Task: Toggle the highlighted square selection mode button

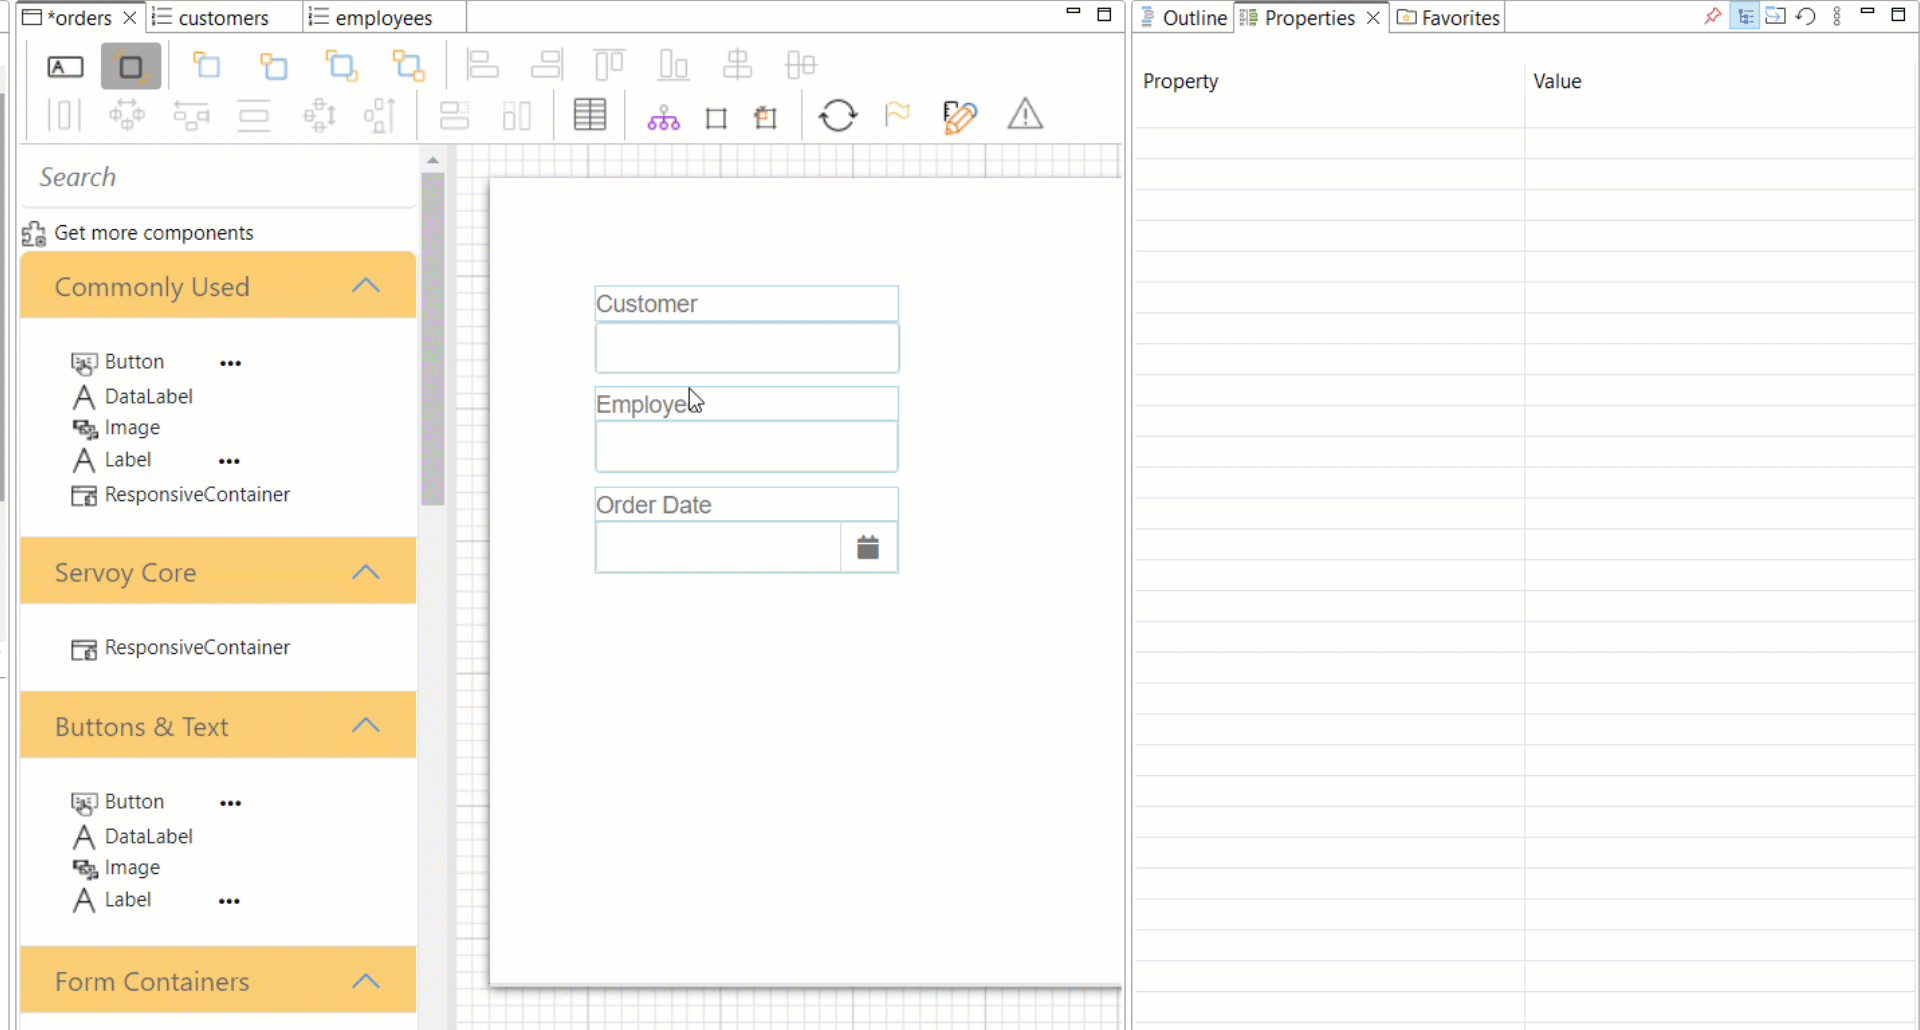Action: (131, 67)
